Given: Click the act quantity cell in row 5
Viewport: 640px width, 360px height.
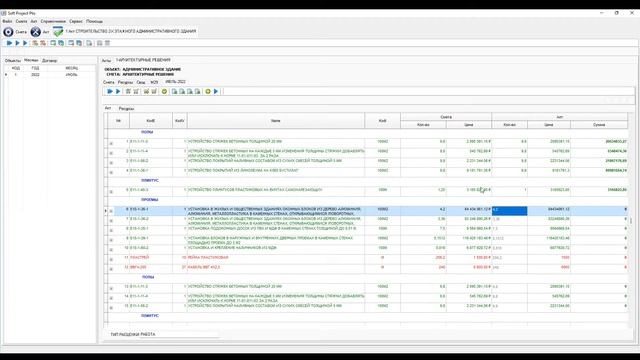Looking at the screenshot, I should 509,190.
